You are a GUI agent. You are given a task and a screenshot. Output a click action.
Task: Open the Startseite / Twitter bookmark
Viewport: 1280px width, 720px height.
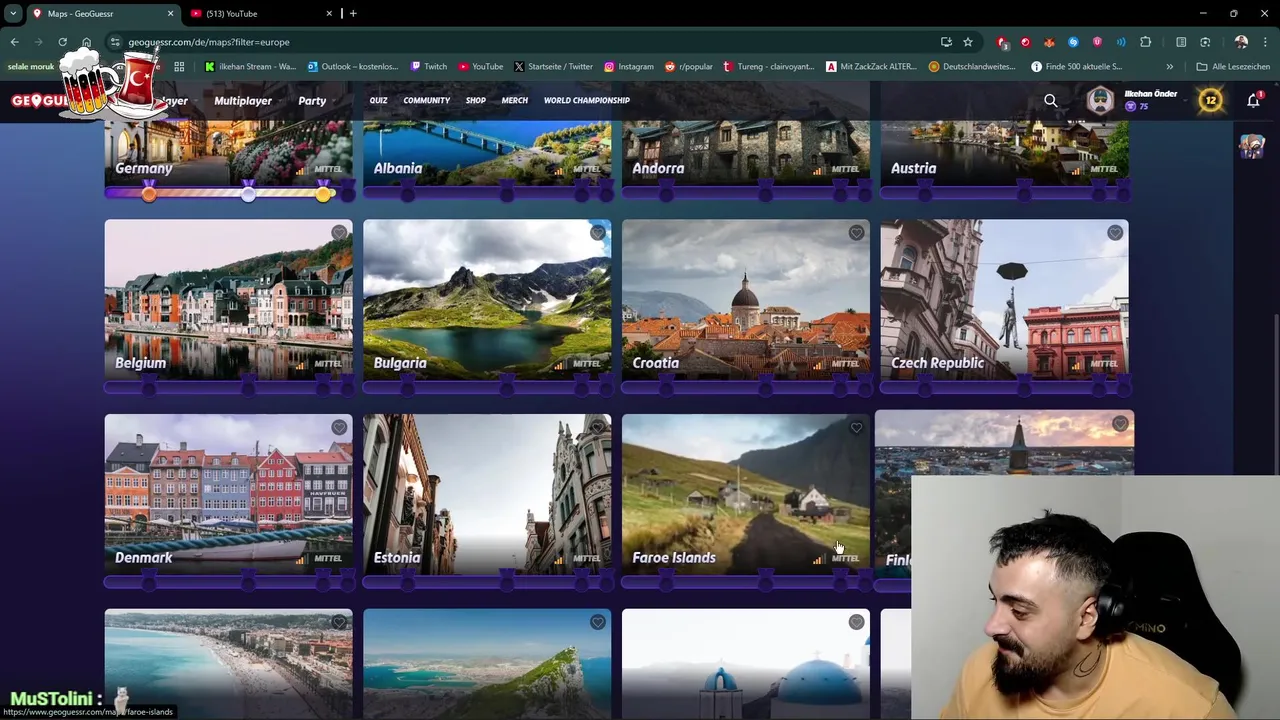click(553, 67)
